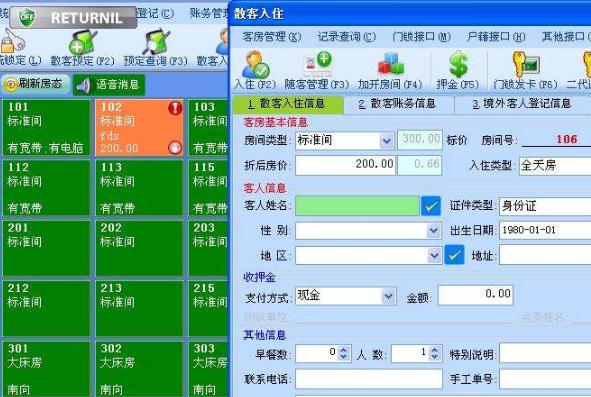Select room 112 标准间 tile

tap(46, 188)
